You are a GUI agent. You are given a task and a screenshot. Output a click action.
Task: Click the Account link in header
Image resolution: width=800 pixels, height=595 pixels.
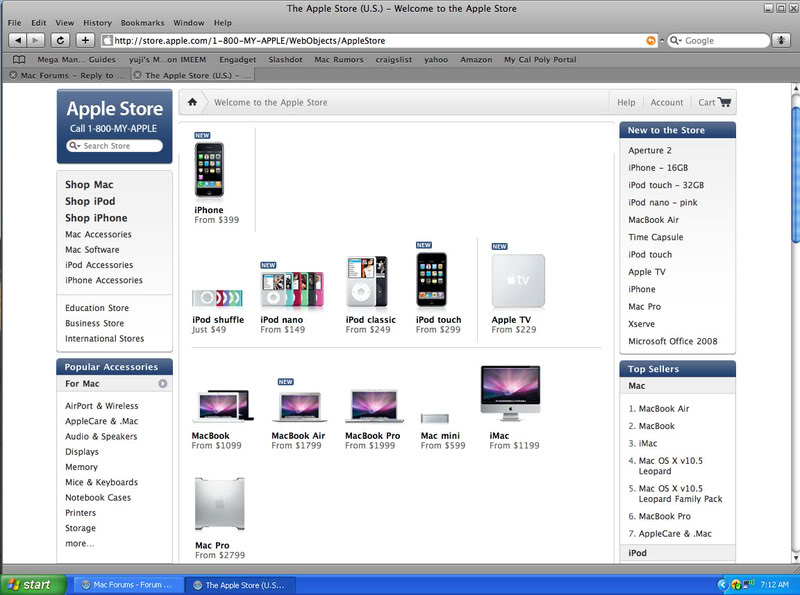click(666, 102)
